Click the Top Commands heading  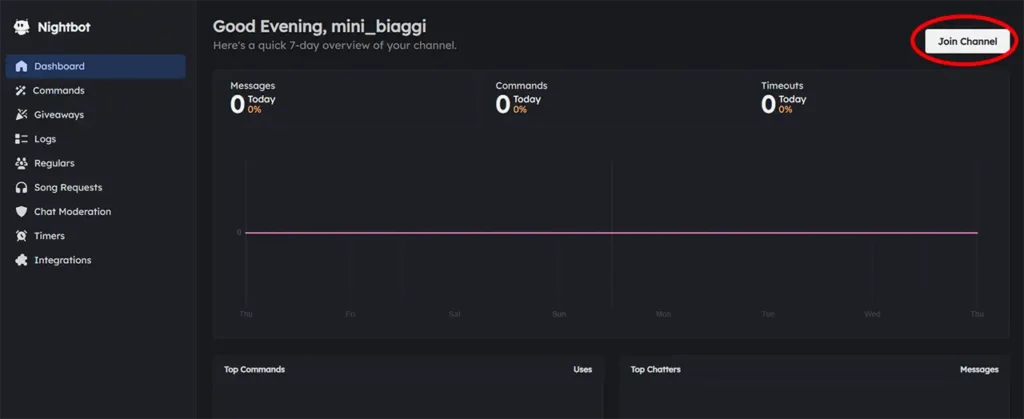point(255,369)
